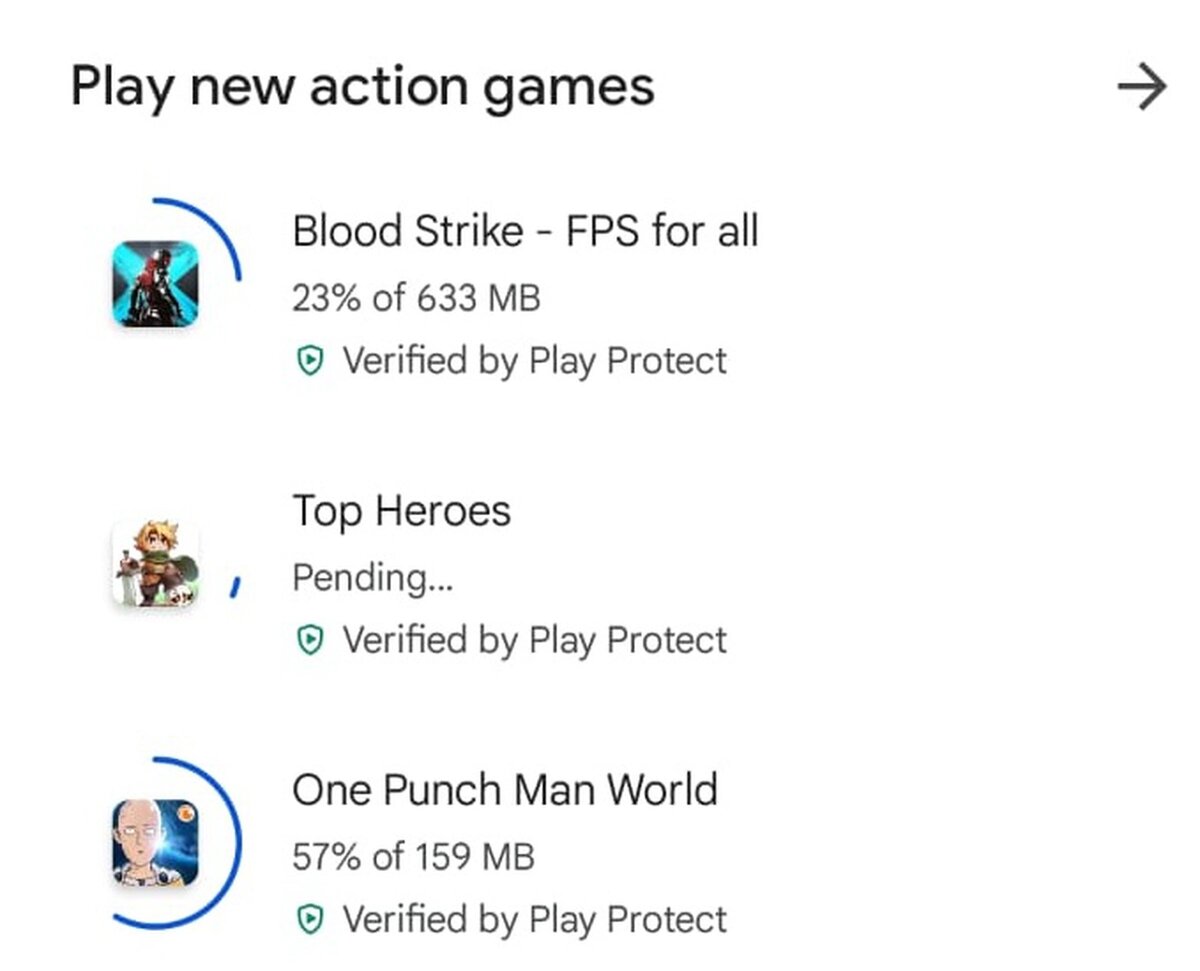This screenshot has height=971, width=1200.
Task: Tap the Top Heroes pending progress indicator
Action: point(235,587)
